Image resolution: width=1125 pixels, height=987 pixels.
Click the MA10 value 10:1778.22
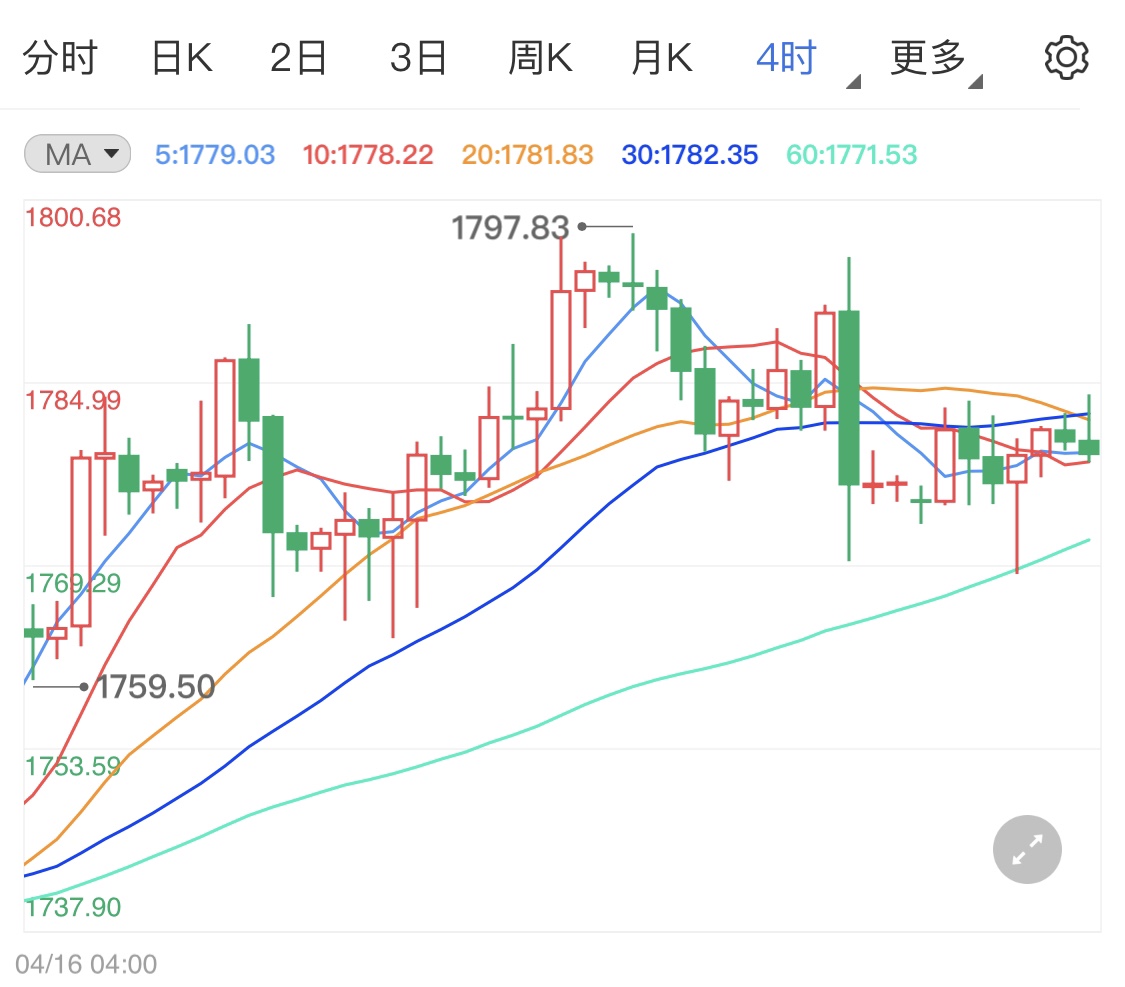368,154
